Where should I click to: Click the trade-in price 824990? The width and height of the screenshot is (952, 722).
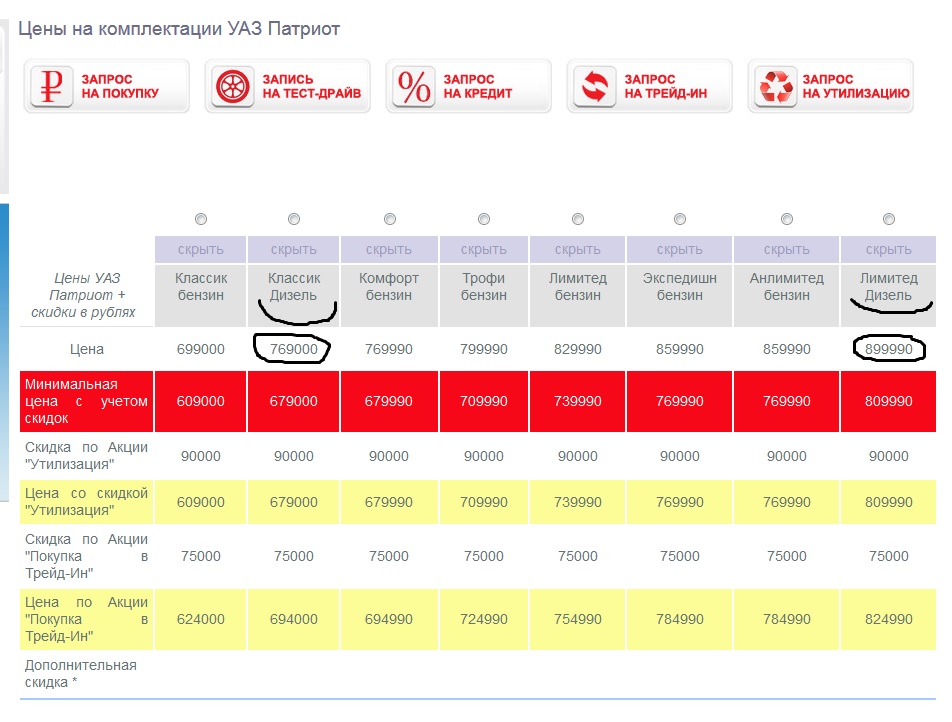coord(888,619)
